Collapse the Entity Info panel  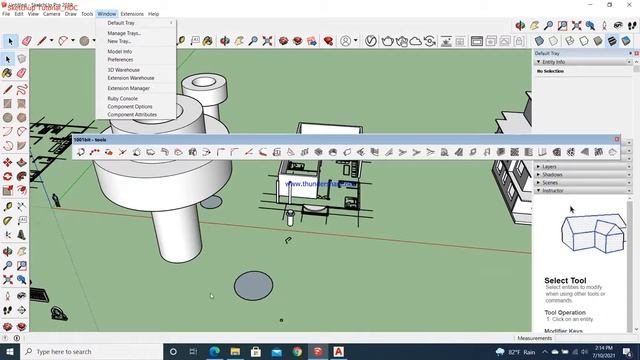(x=539, y=62)
